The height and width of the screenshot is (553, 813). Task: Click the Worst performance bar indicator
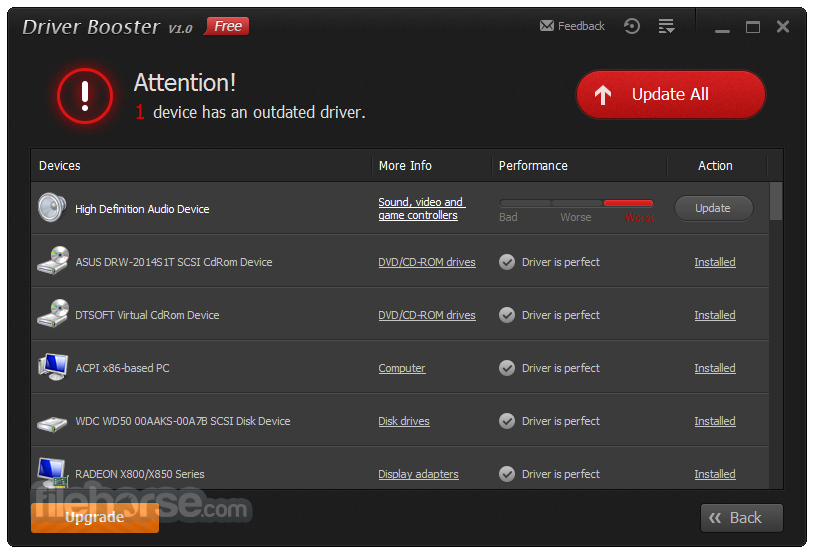coord(628,203)
